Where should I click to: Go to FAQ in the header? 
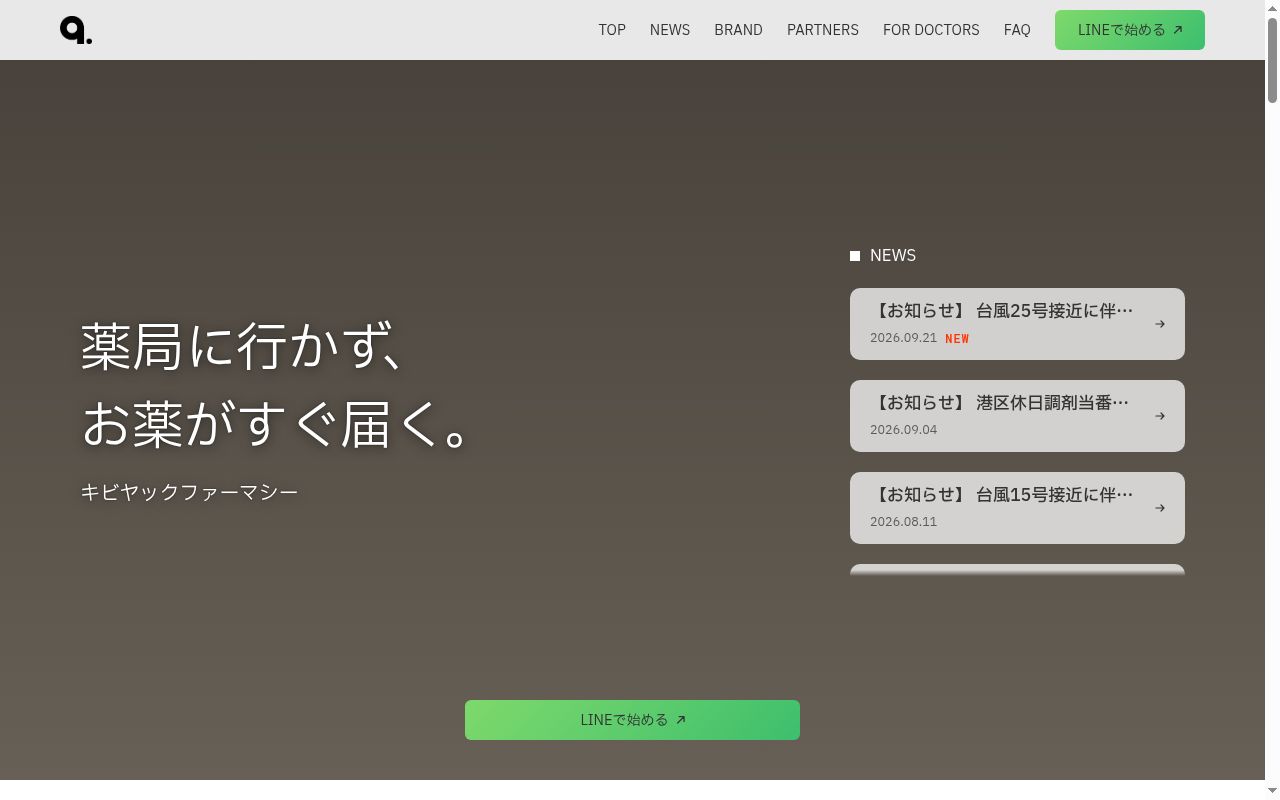pyautogui.click(x=1017, y=30)
